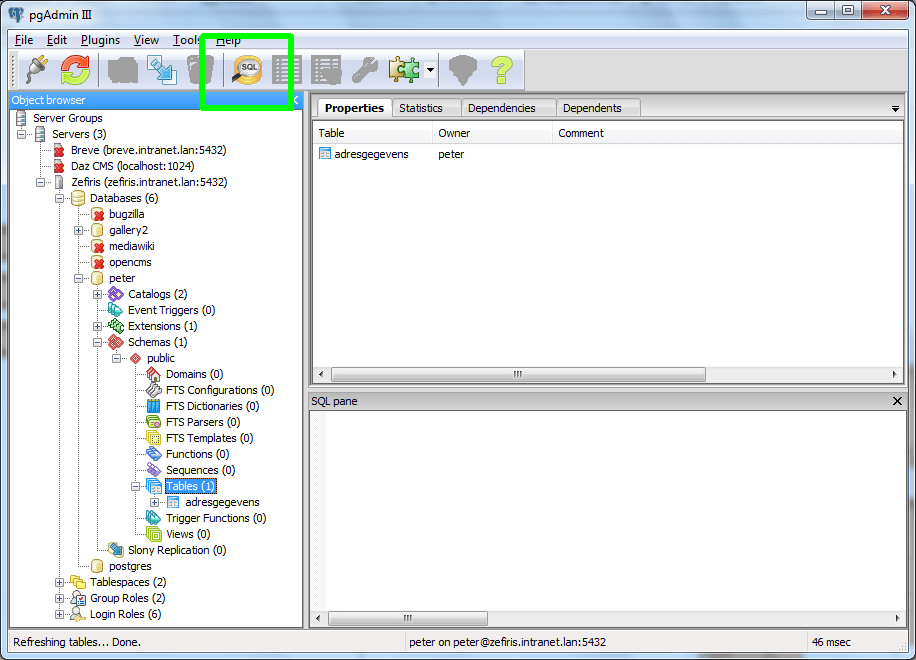Sort by the Owner column header
Viewport: 916px width, 660px height.
click(492, 133)
